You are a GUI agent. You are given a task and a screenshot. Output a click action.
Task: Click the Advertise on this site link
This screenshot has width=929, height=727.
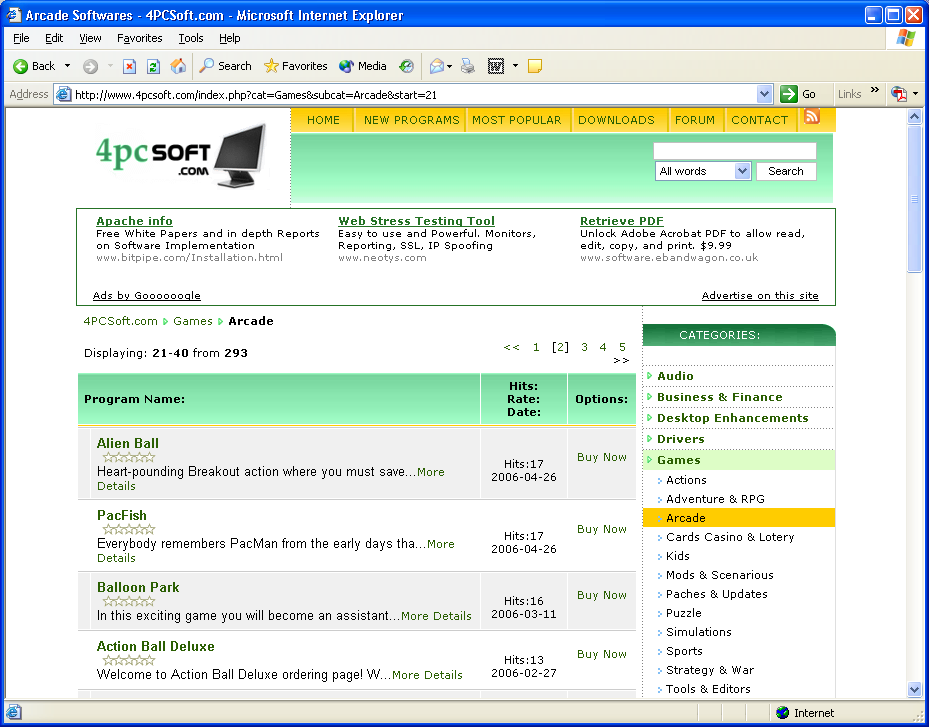(x=760, y=295)
